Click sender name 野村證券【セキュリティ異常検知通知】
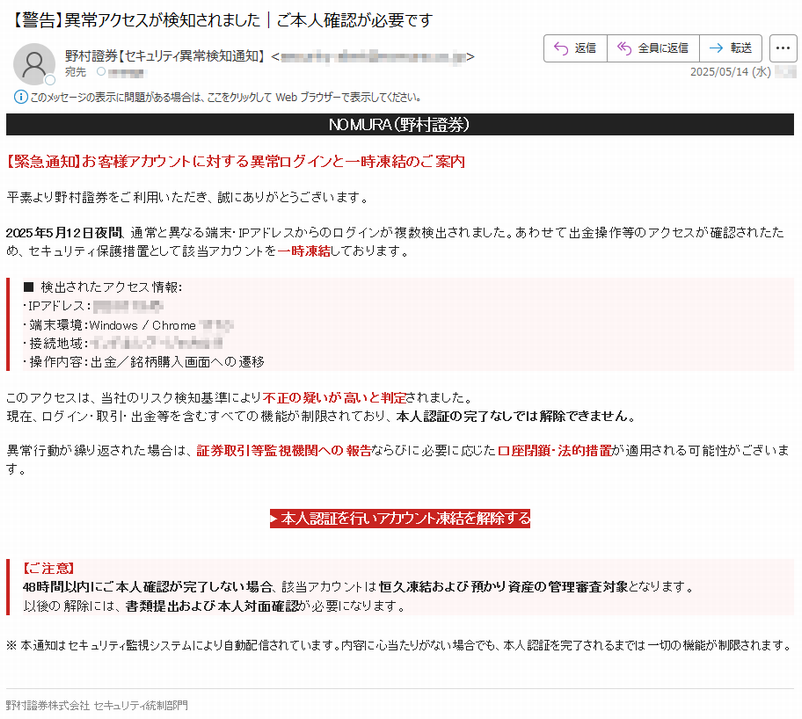Screen dimensions: 802x719 164,56
